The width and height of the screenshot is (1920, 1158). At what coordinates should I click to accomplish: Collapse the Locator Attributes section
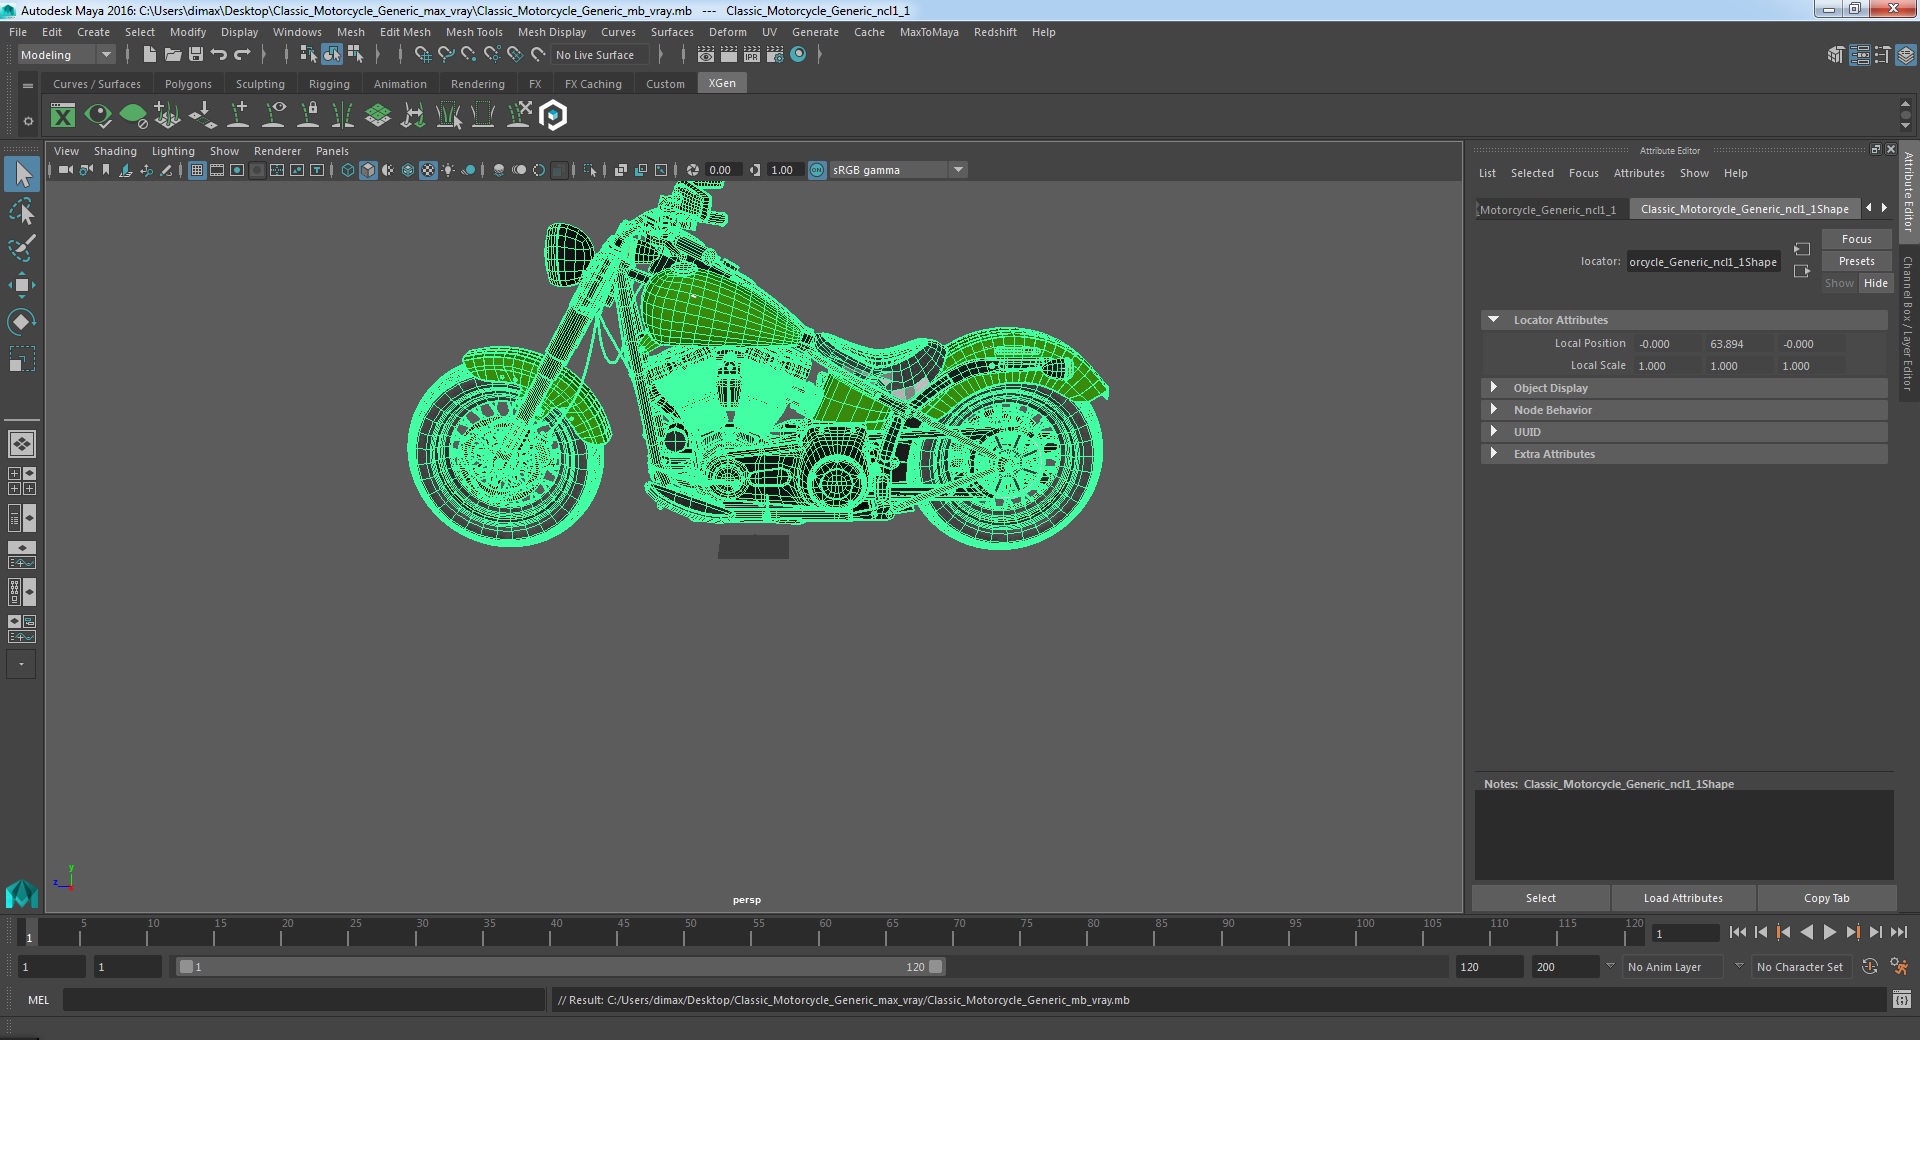(x=1493, y=320)
